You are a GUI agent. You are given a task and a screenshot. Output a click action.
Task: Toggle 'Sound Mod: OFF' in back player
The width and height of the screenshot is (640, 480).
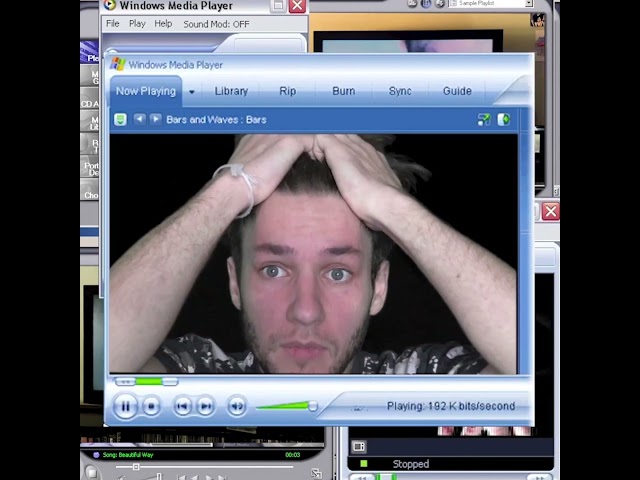click(x=216, y=24)
